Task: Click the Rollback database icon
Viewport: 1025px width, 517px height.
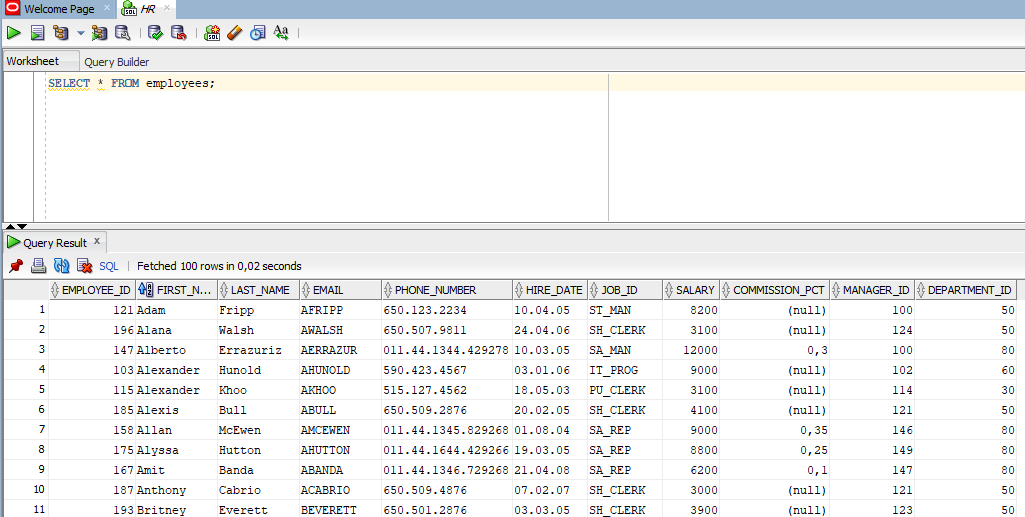Action: (178, 33)
